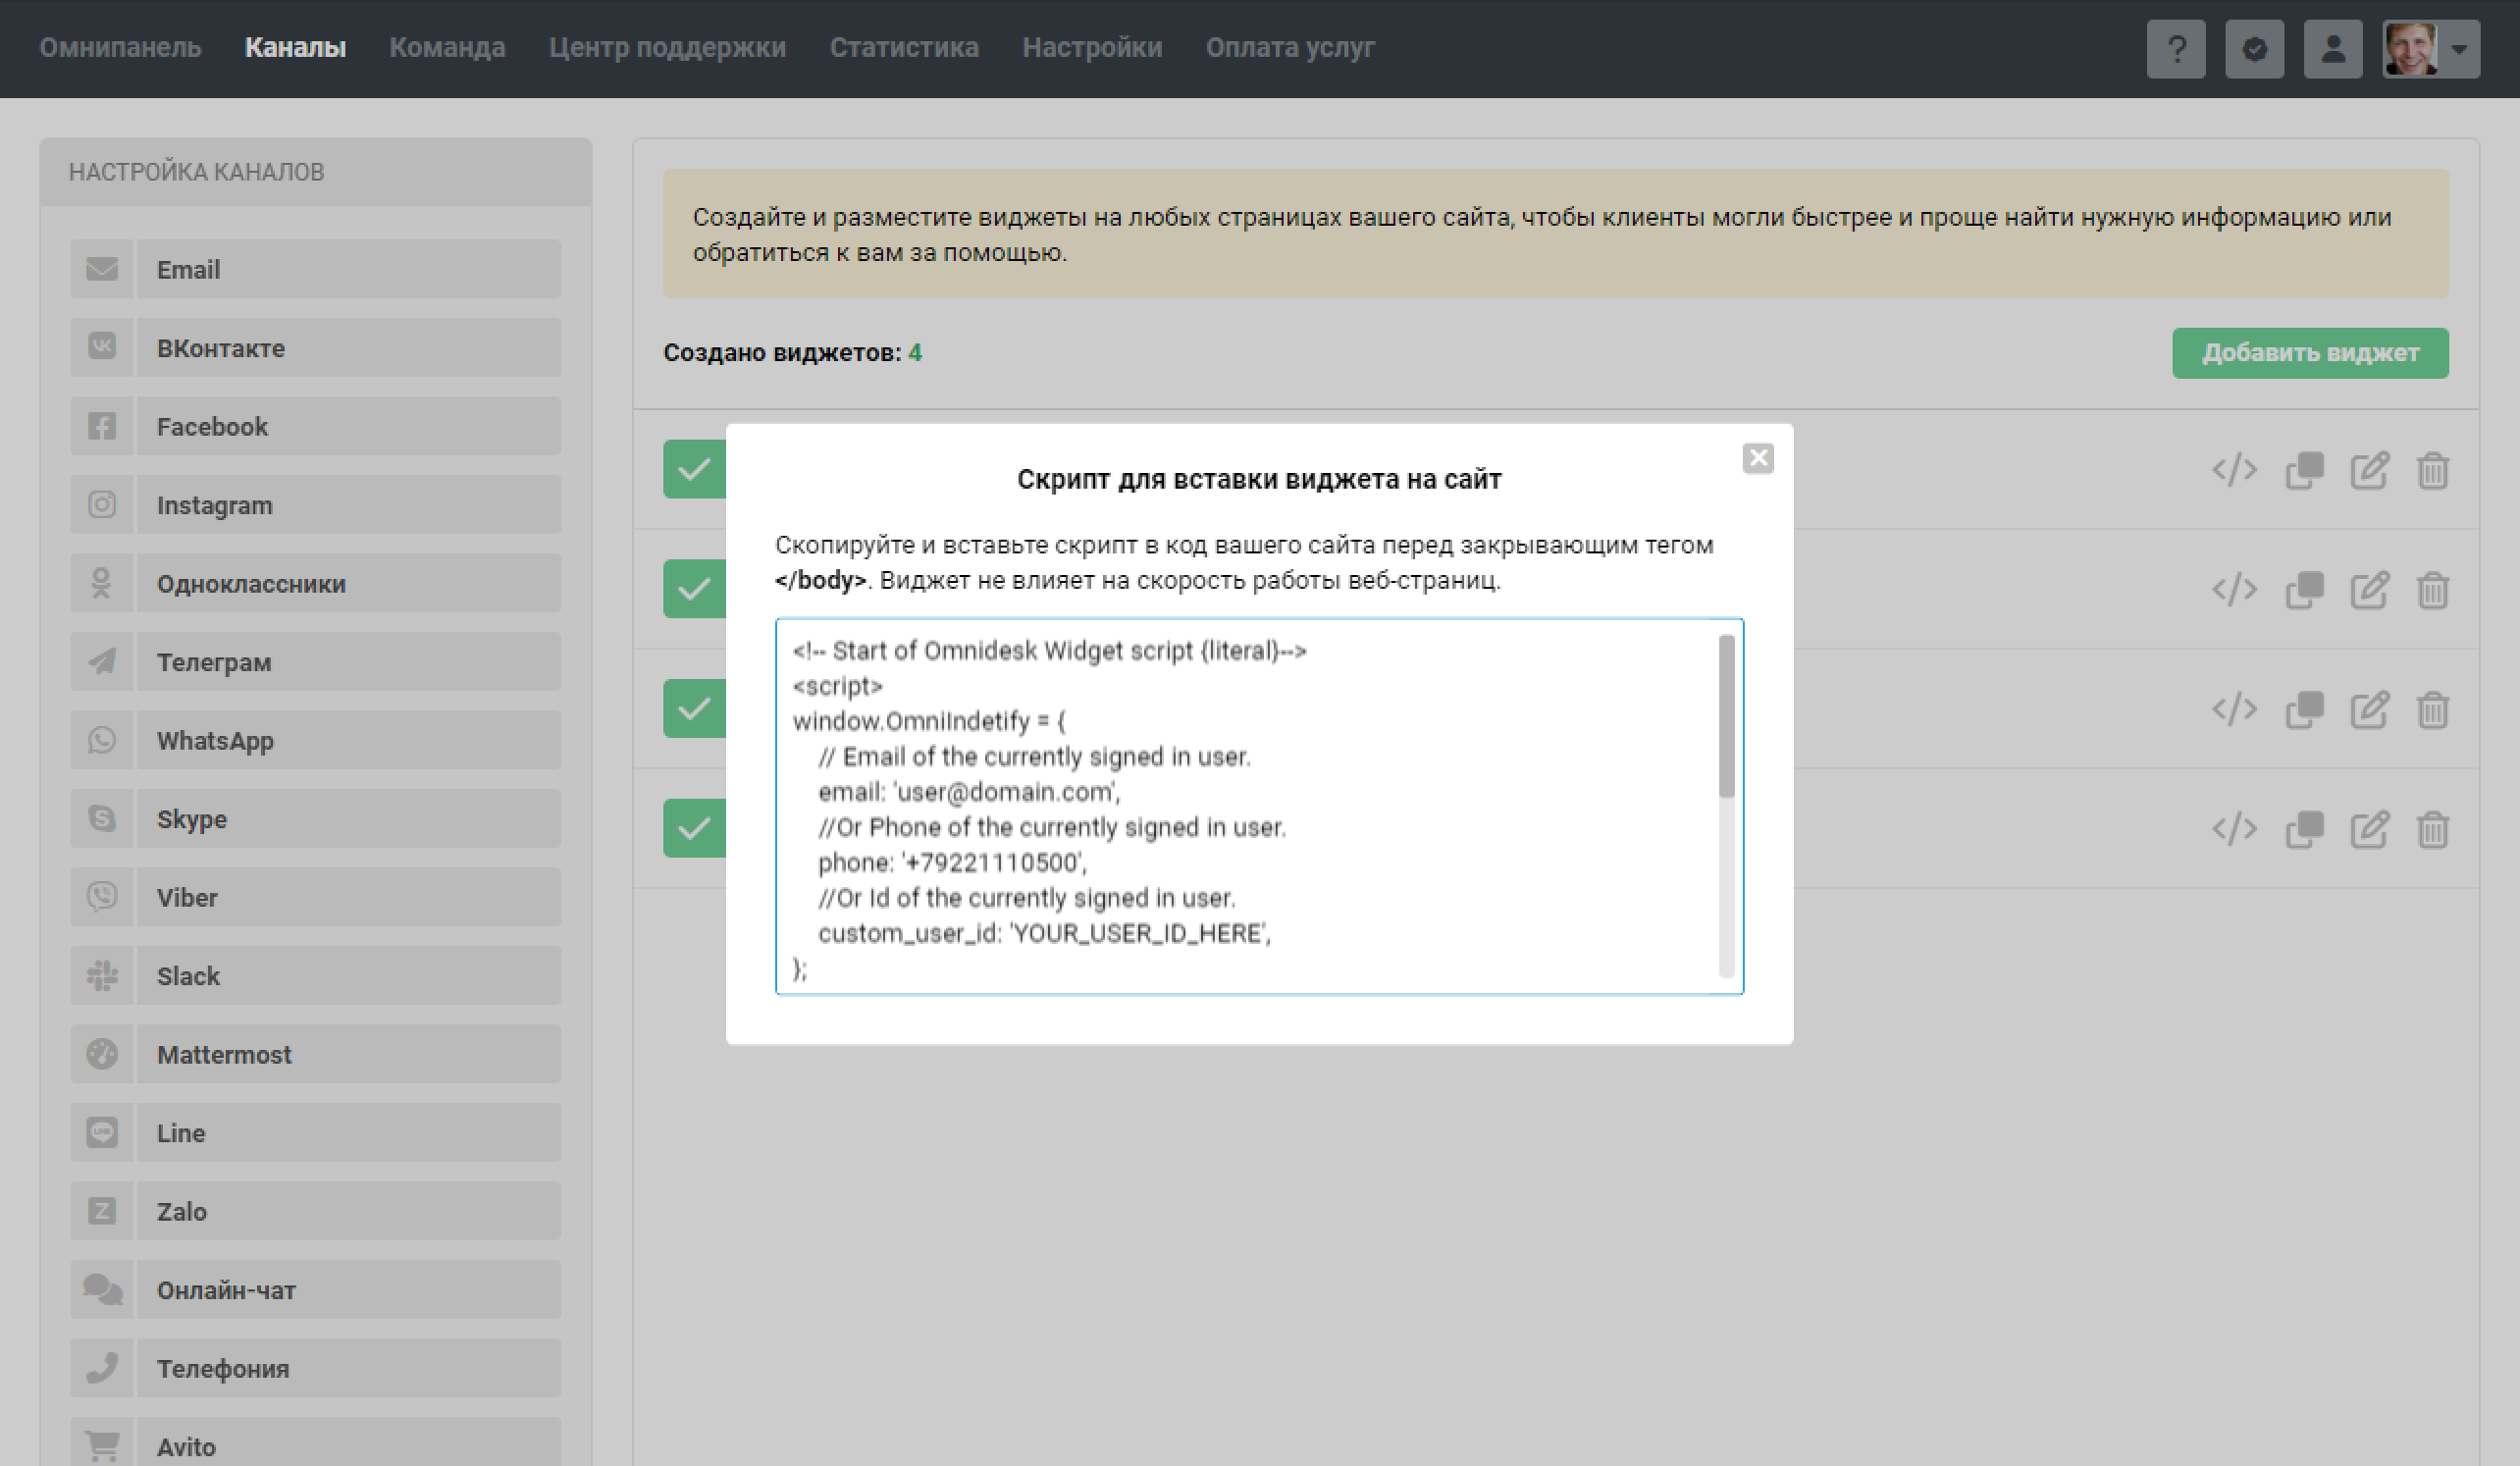This screenshot has height=1466, width=2520.
Task: Click the Telegram paper plane icon
Action: click(x=102, y=662)
